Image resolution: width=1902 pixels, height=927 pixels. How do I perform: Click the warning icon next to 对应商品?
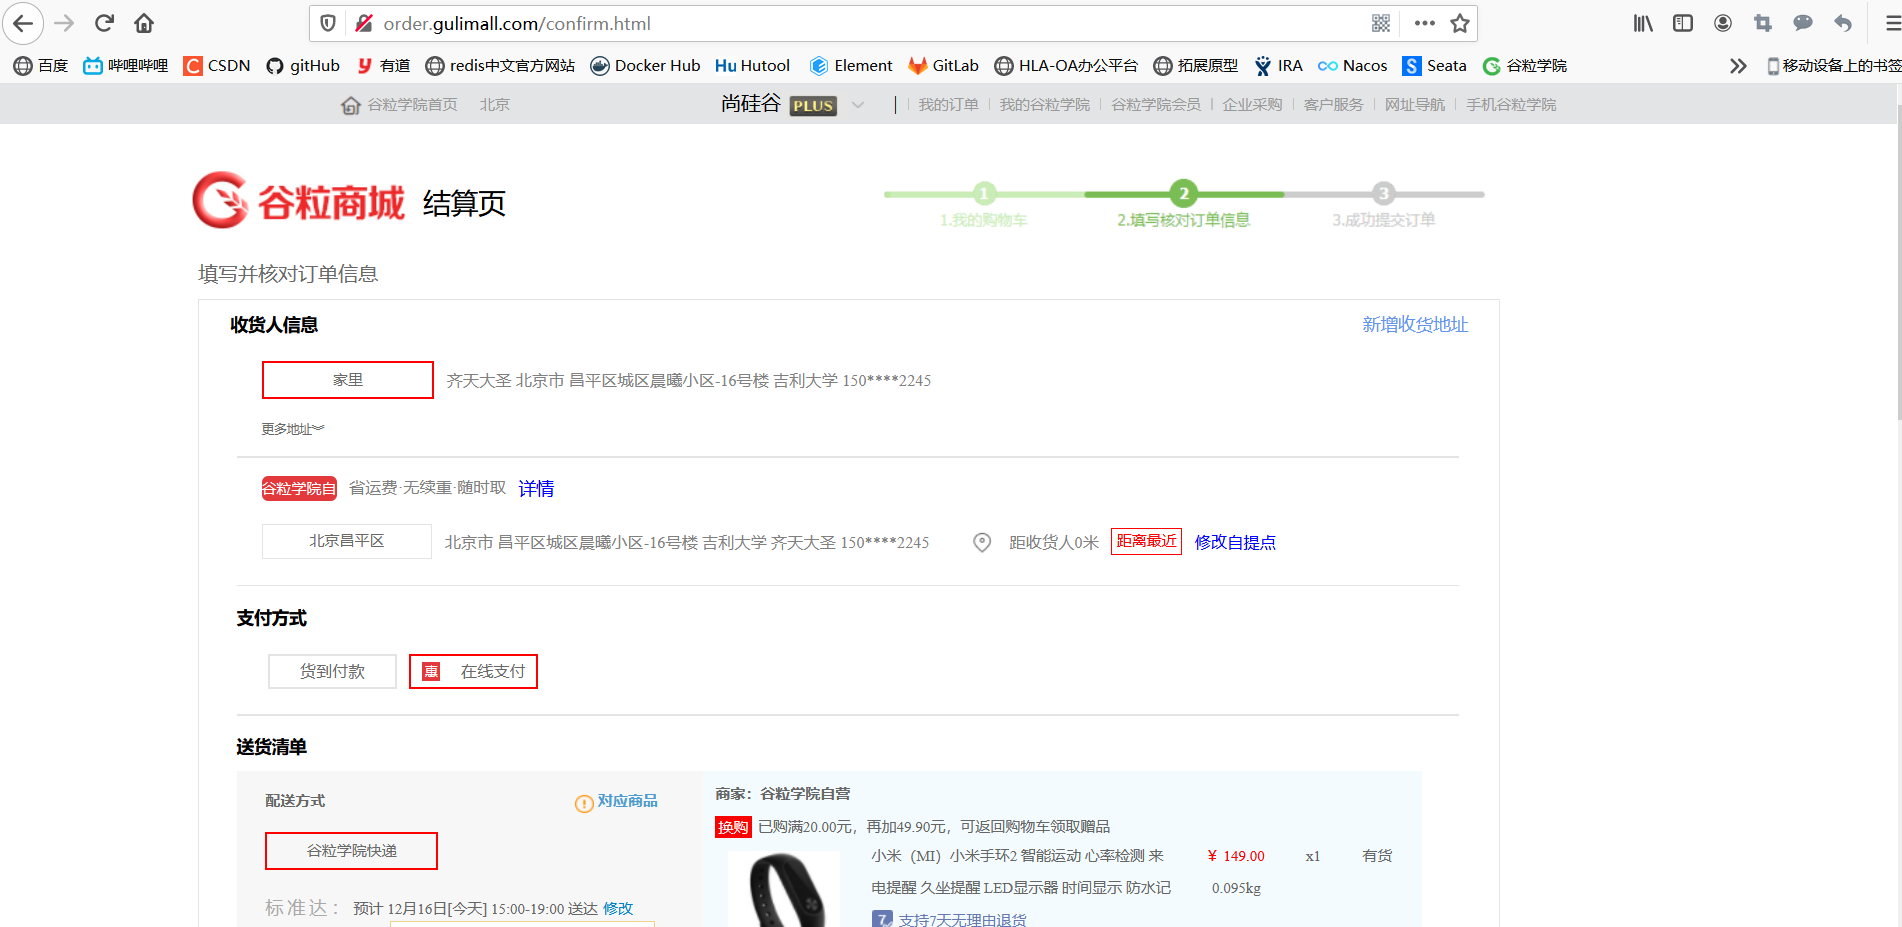(x=583, y=803)
